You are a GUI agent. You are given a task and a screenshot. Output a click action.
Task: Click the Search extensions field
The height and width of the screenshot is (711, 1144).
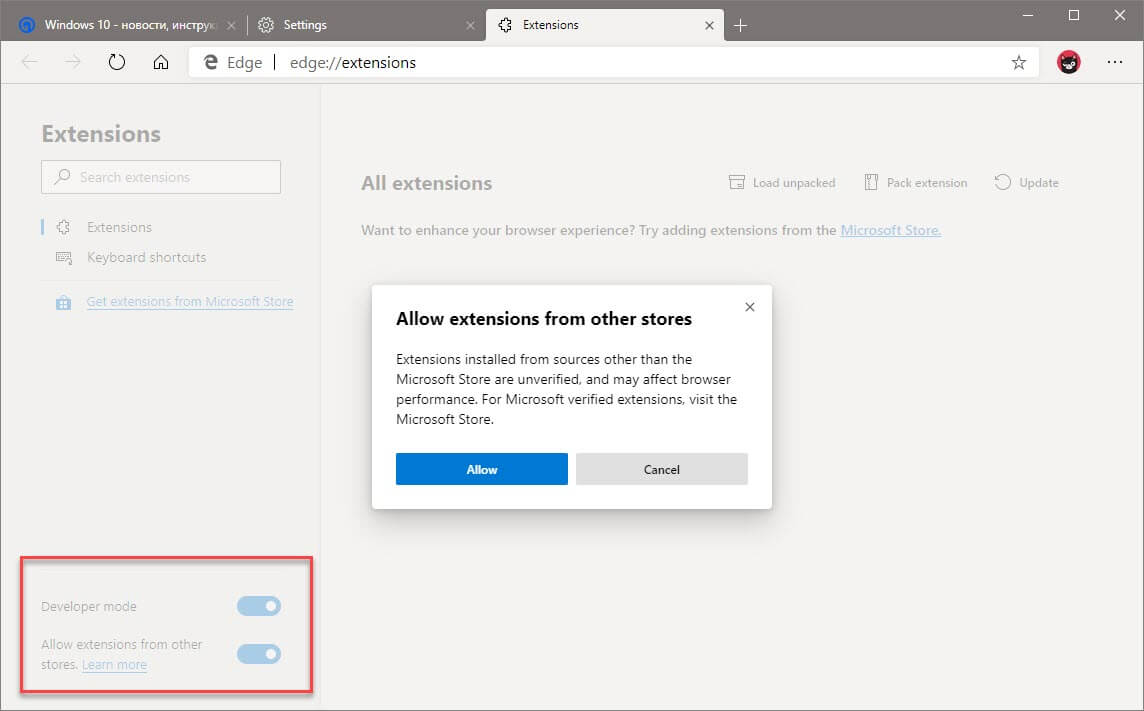tap(161, 177)
